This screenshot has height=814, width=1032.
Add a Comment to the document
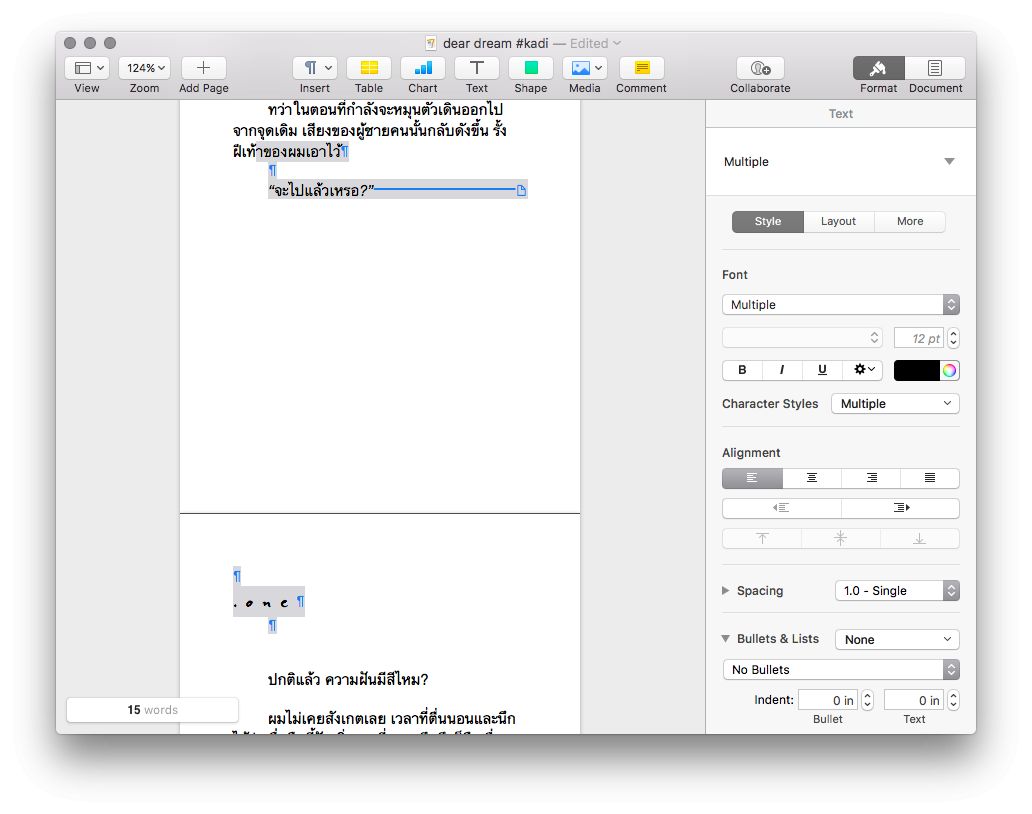[641, 68]
